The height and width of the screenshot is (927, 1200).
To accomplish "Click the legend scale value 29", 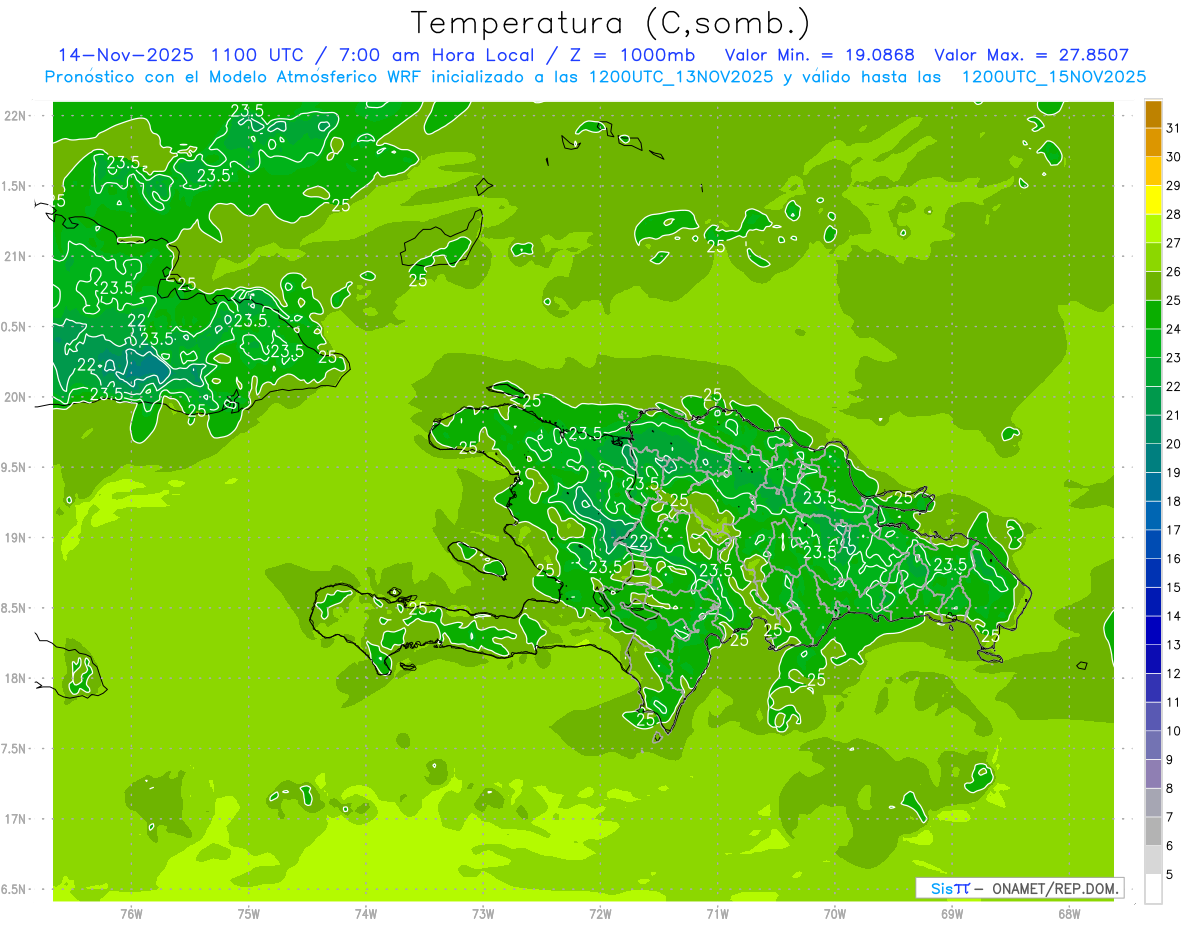I will coord(1173,186).
